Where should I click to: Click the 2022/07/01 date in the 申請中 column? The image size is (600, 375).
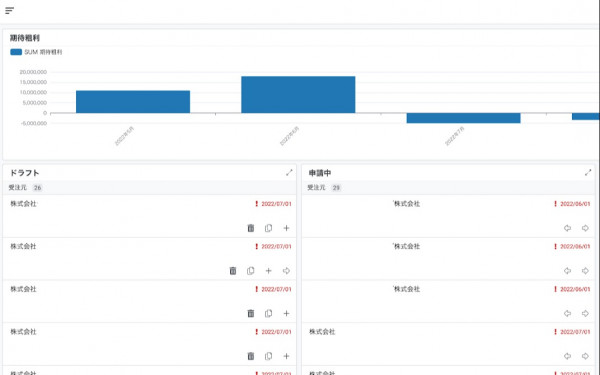click(x=575, y=332)
